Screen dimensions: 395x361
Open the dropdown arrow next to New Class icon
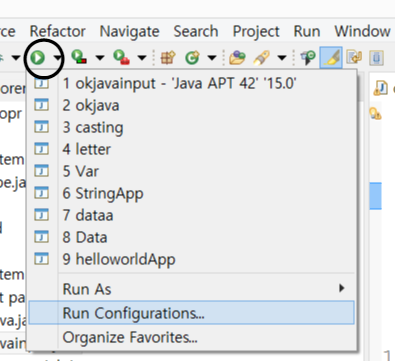[212, 58]
